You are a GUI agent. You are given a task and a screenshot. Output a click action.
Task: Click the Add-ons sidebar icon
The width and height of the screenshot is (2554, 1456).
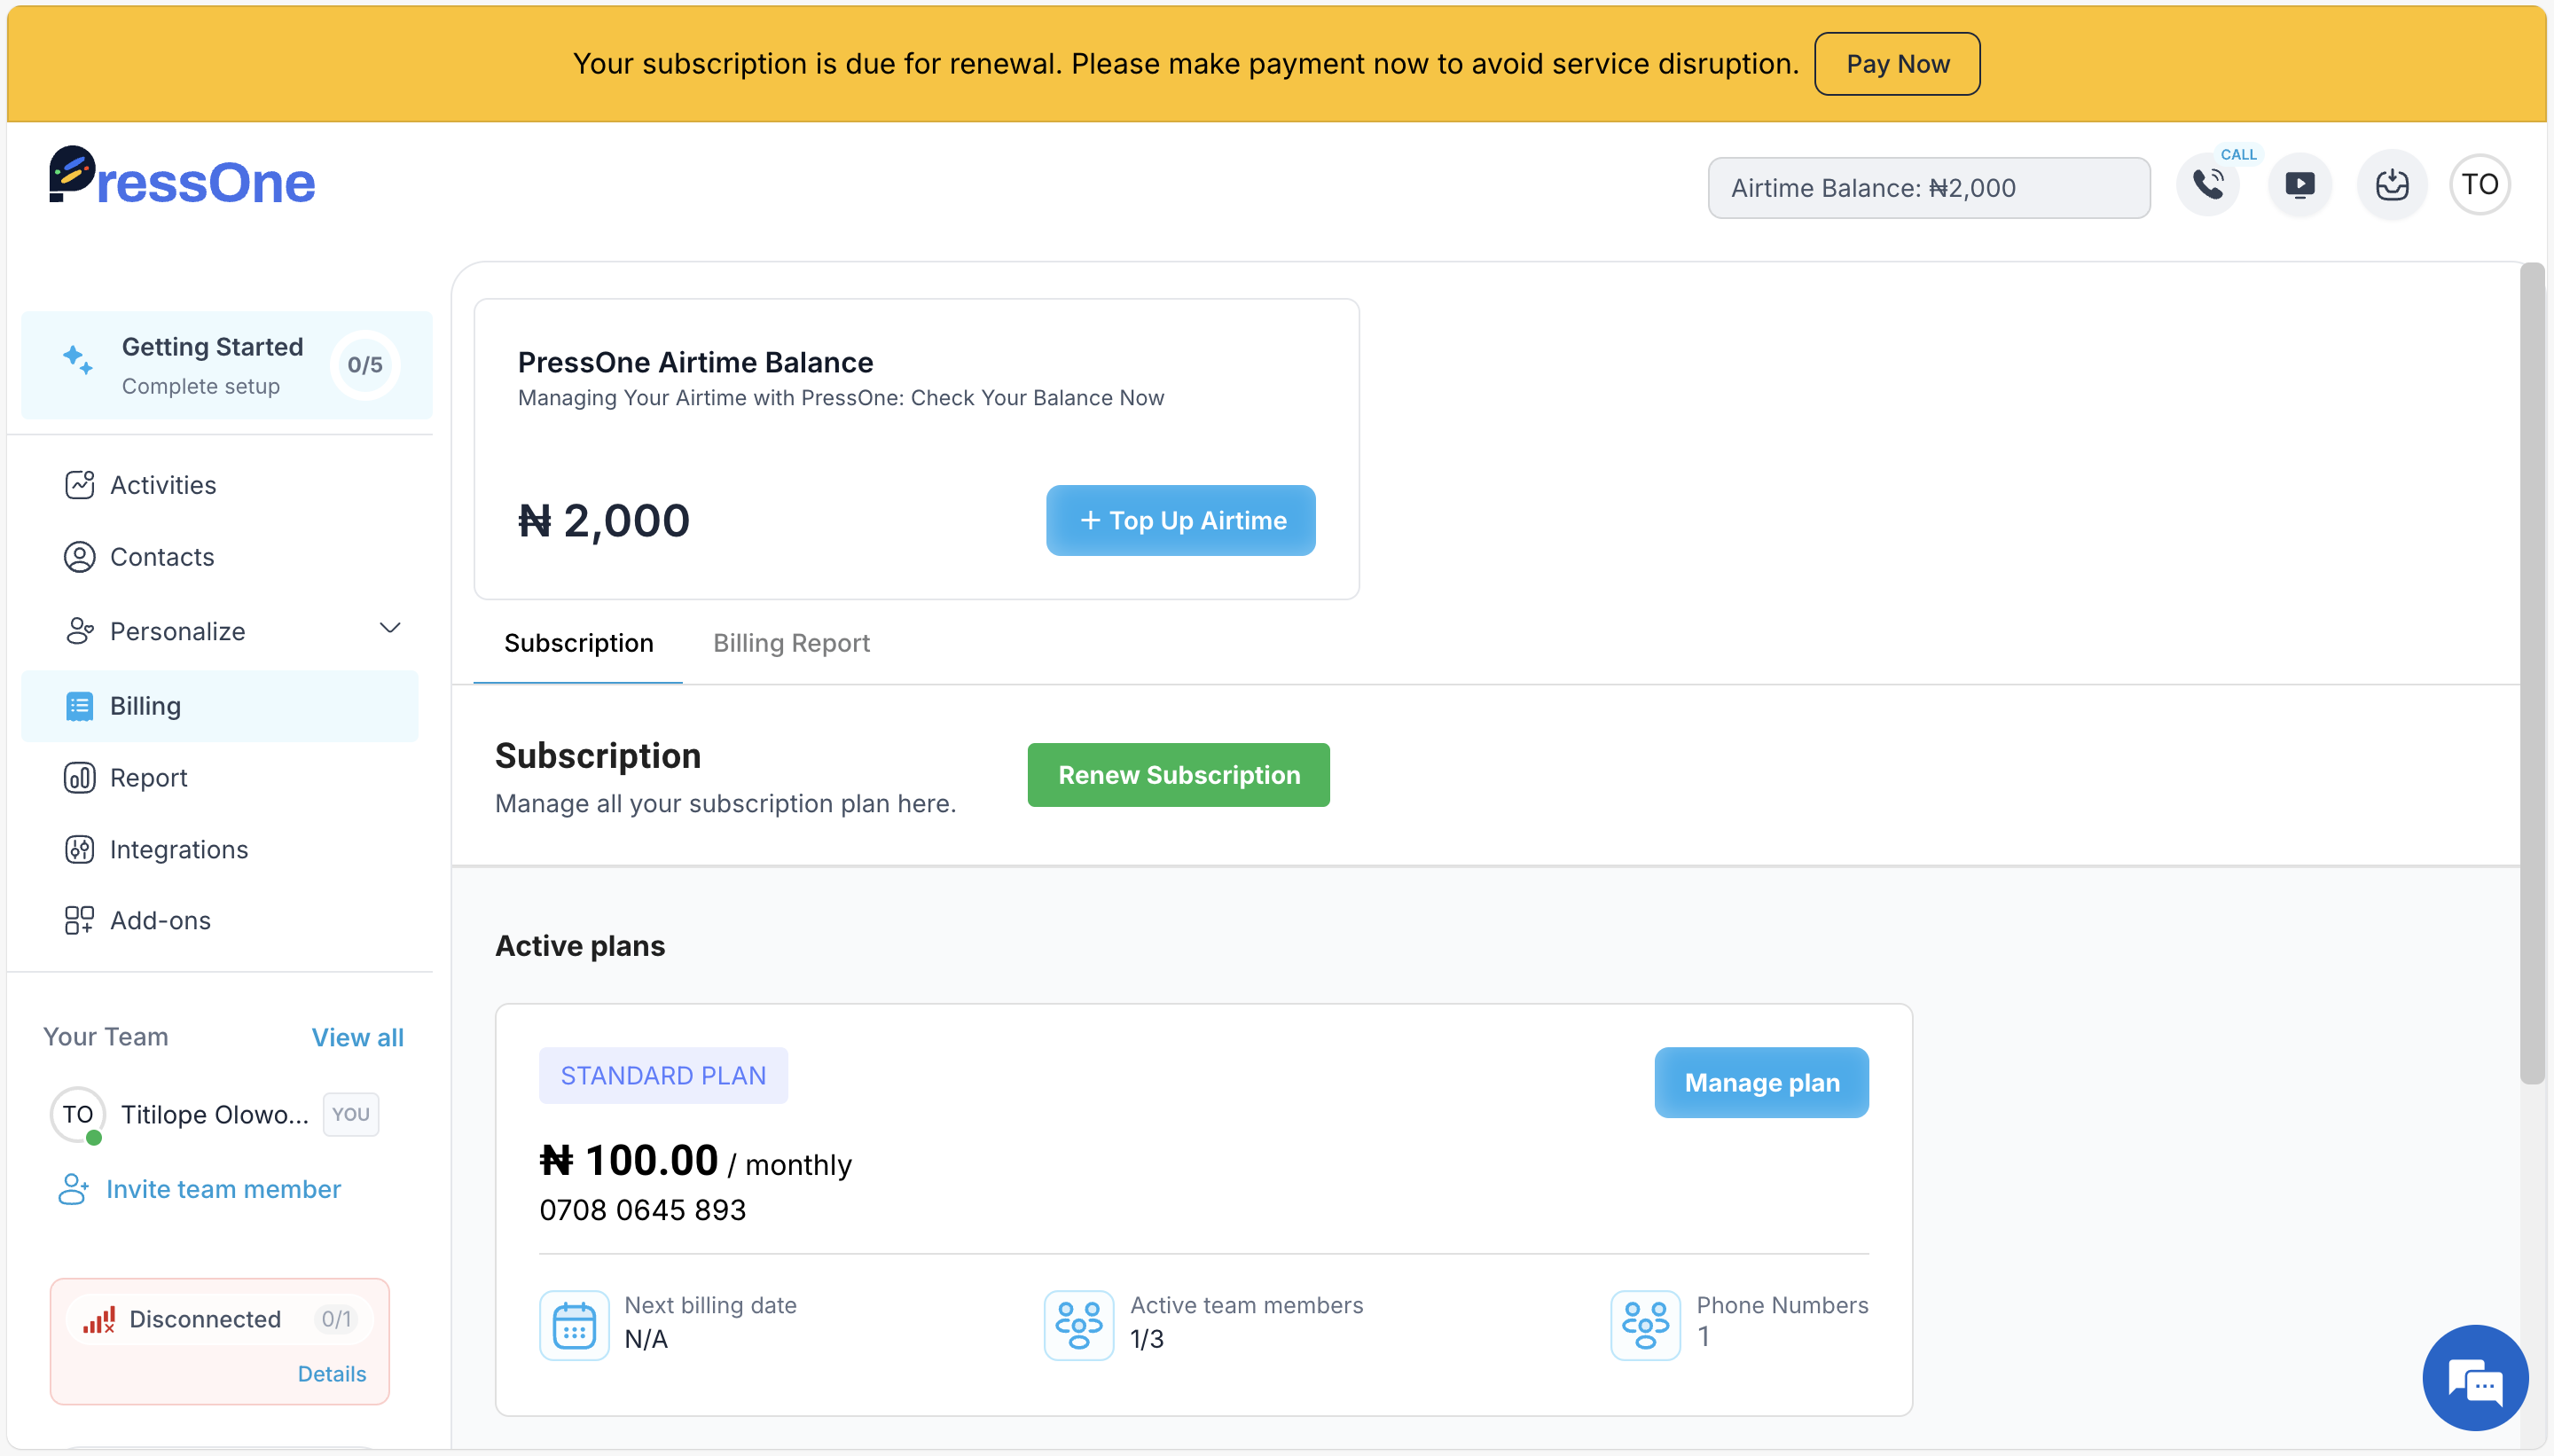[x=79, y=920]
